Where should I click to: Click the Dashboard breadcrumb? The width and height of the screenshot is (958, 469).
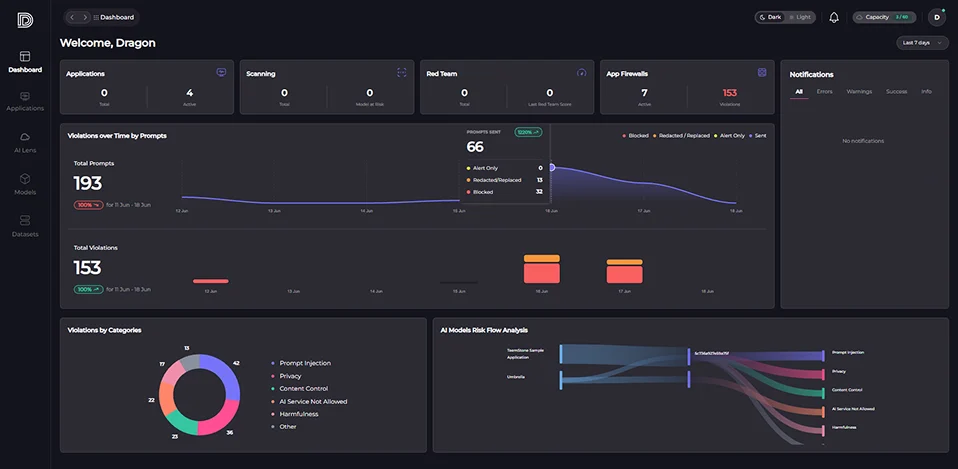[114, 17]
